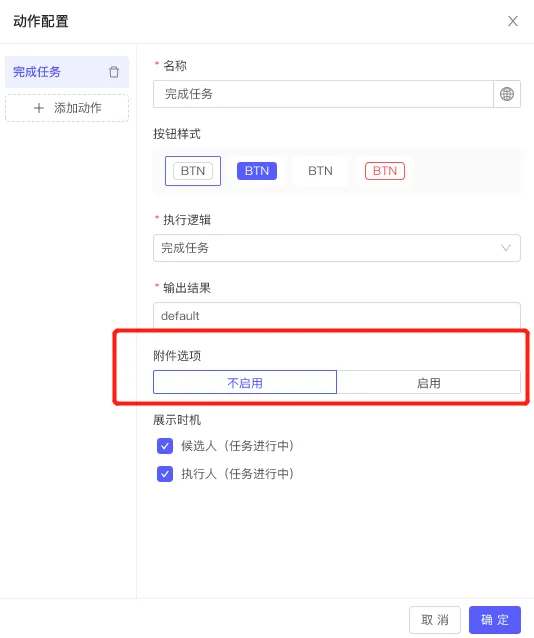Open the 执行逻辑 dropdown
Viewport: 534px width, 638px height.
coord(337,248)
